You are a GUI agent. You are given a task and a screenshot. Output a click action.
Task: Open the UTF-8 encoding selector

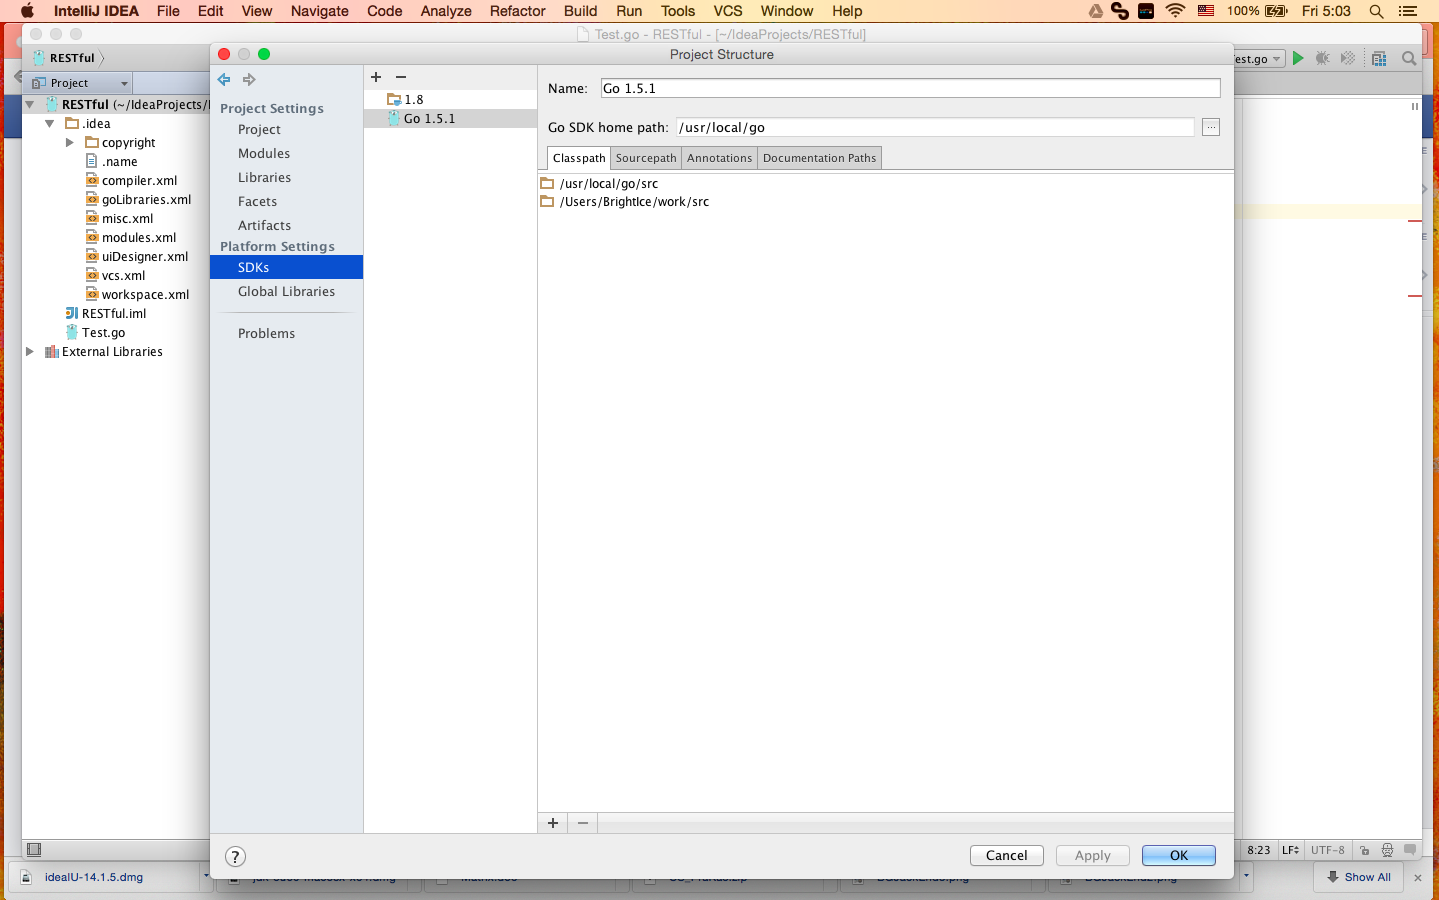pyautogui.click(x=1328, y=850)
